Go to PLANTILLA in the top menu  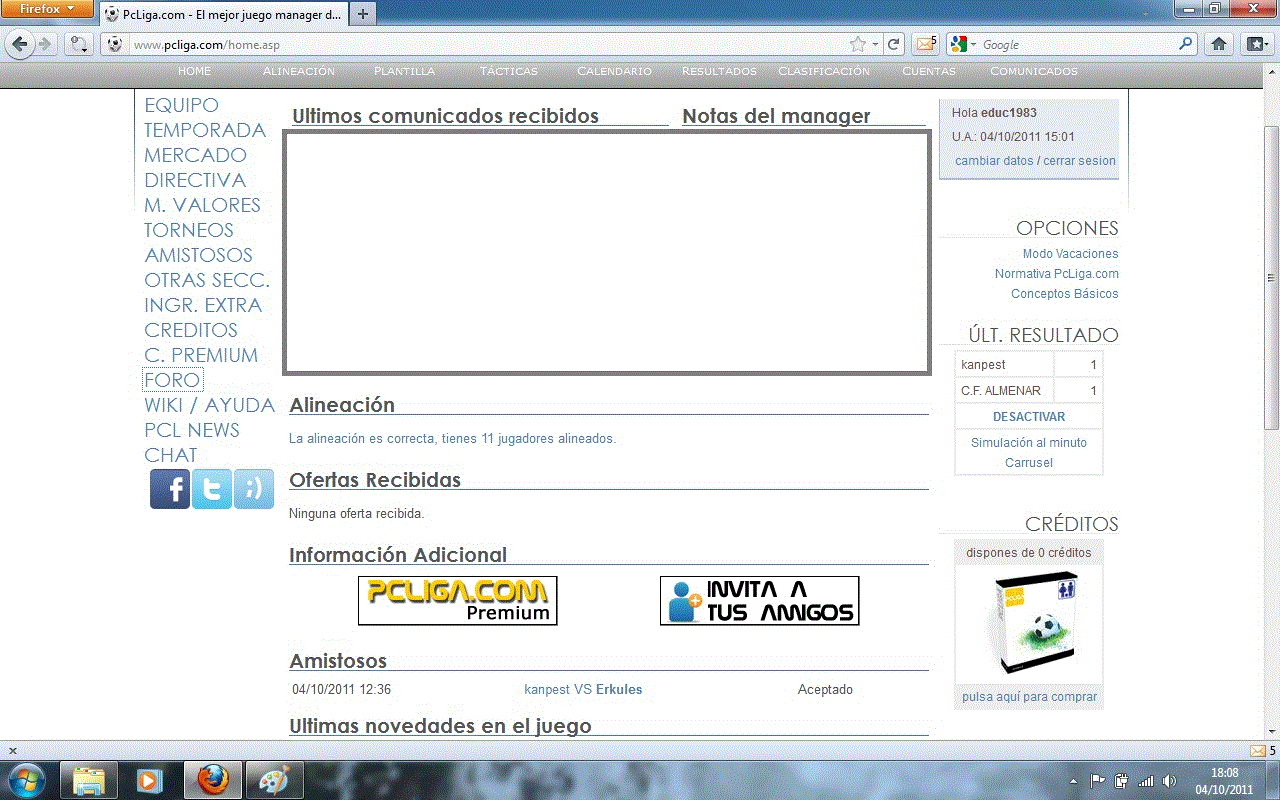click(x=404, y=72)
